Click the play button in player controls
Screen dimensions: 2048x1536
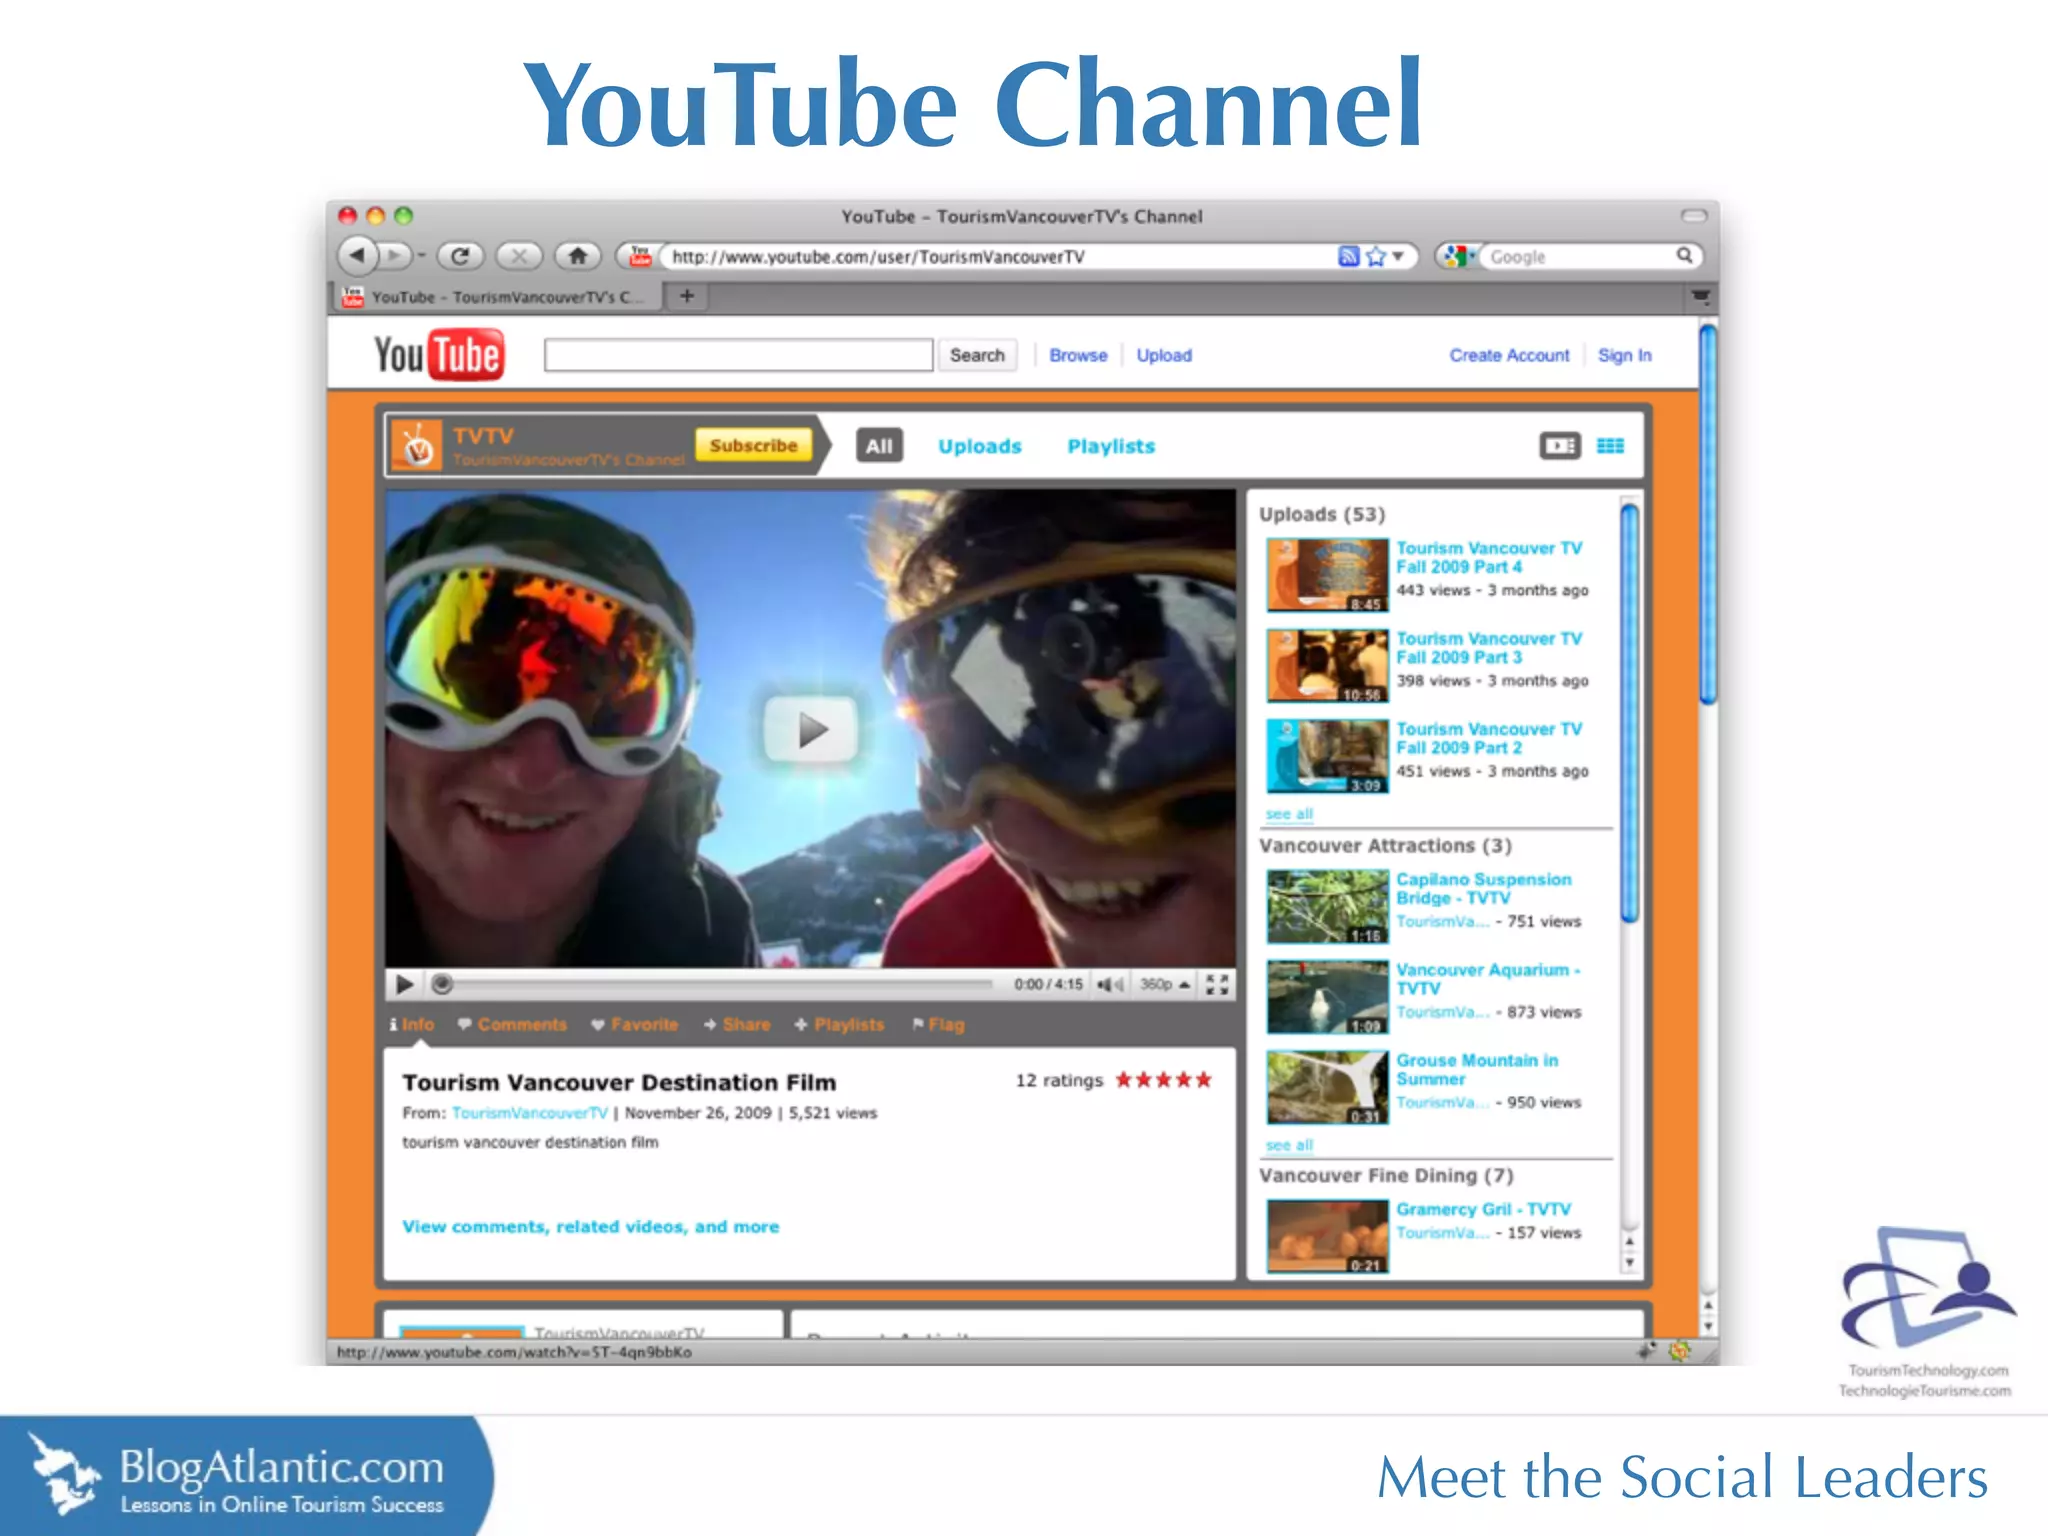click(x=404, y=984)
